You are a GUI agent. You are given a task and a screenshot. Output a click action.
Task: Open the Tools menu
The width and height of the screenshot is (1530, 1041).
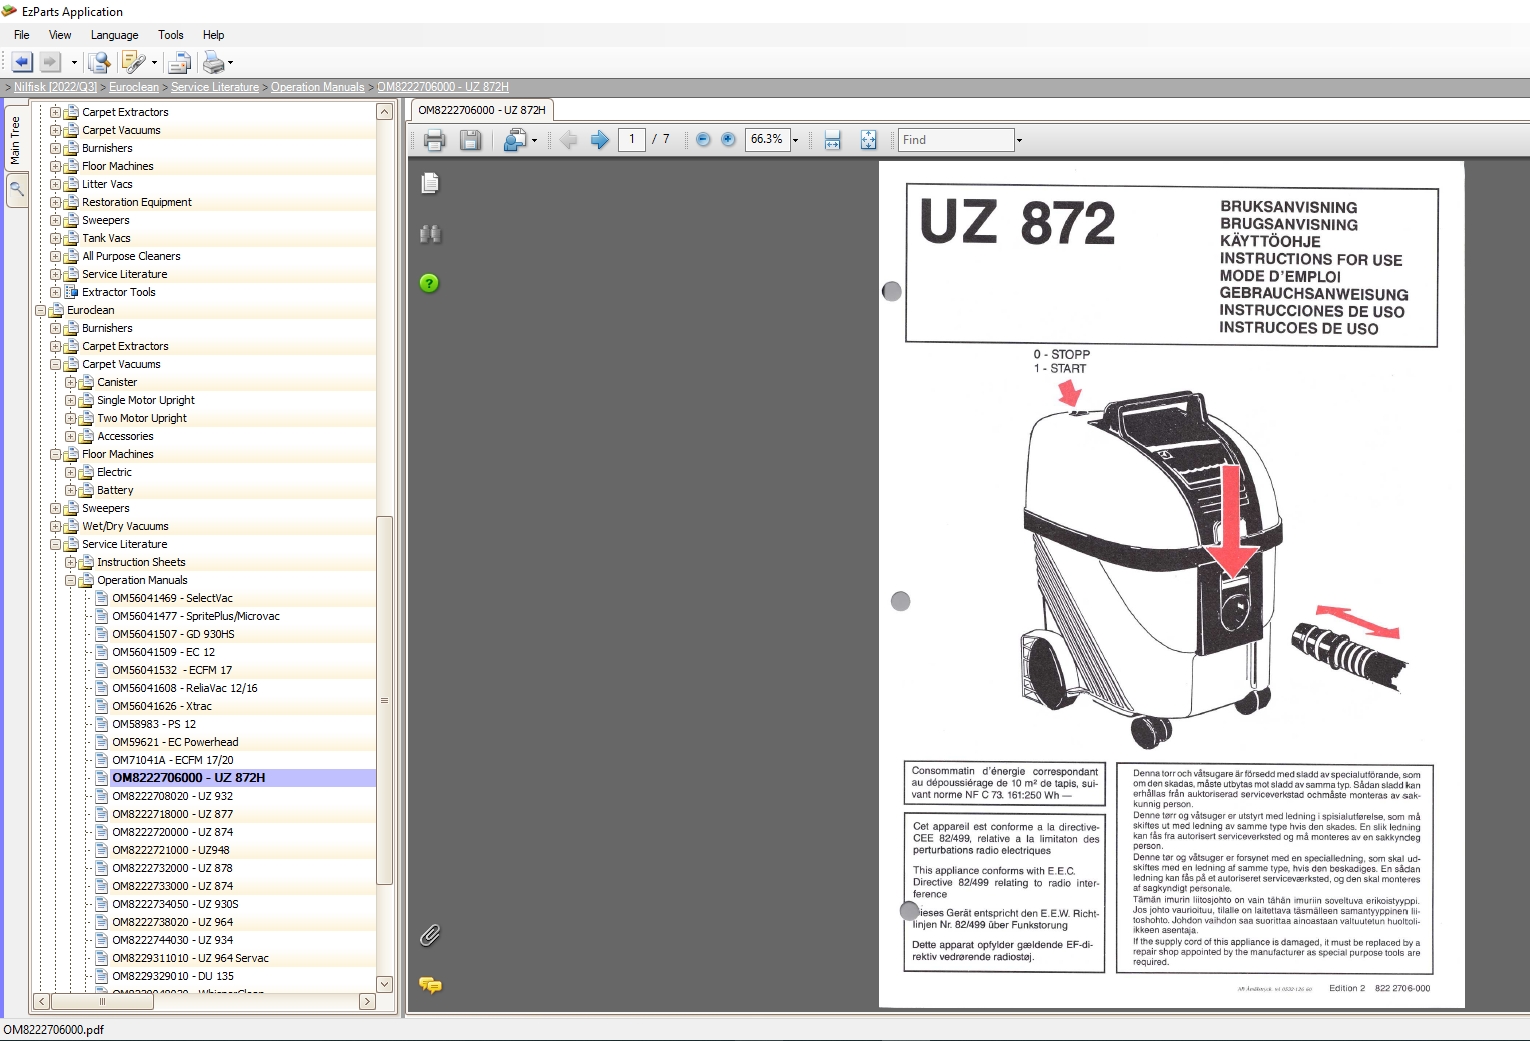(x=170, y=35)
